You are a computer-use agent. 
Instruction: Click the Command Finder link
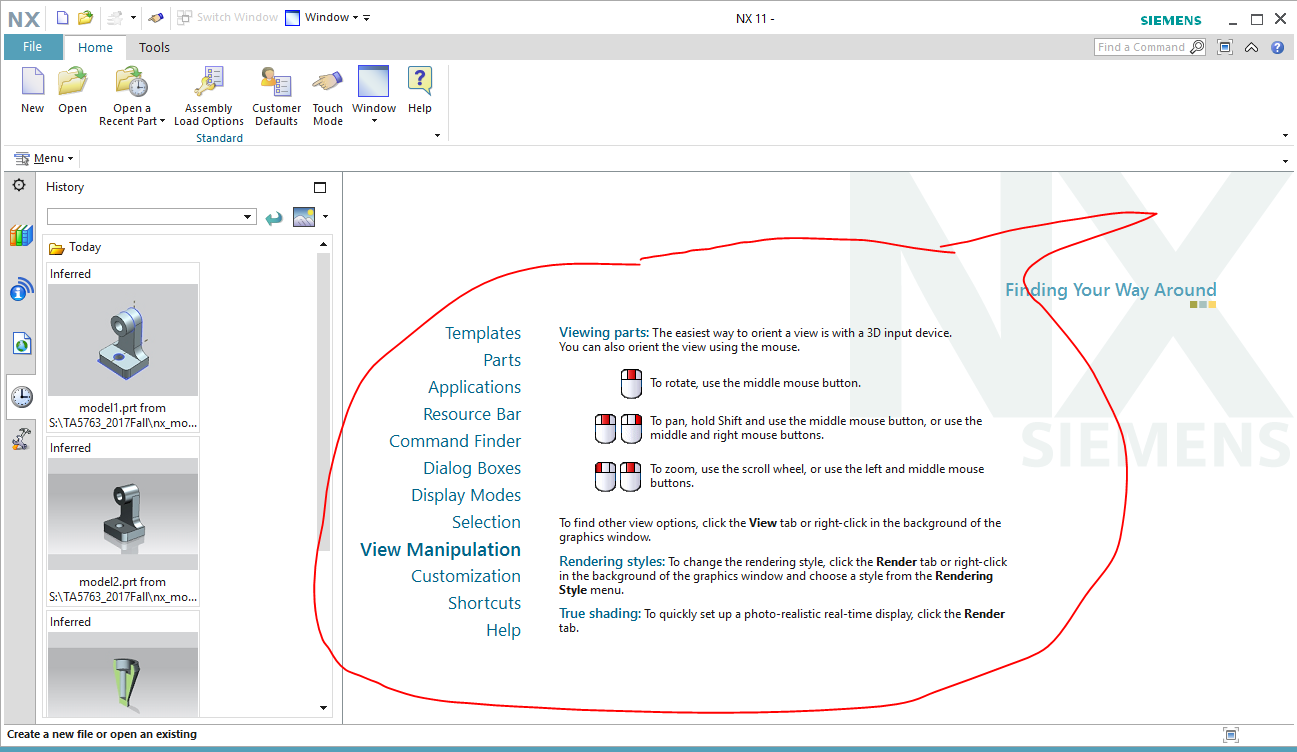(455, 441)
